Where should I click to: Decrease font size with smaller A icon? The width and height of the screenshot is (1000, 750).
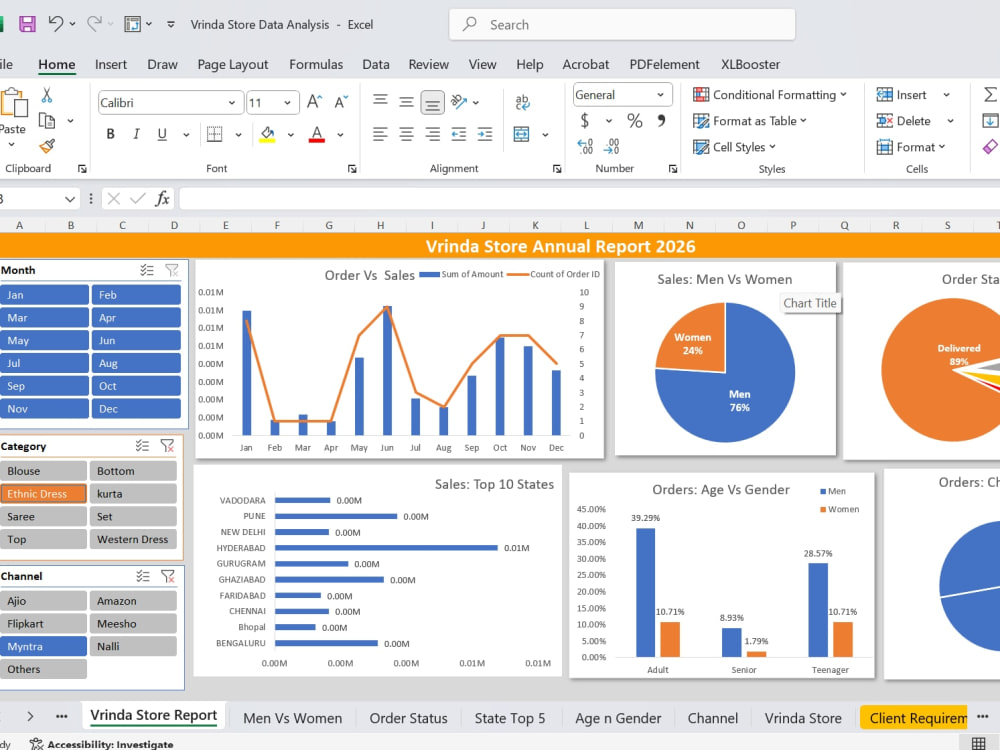pyautogui.click(x=341, y=102)
